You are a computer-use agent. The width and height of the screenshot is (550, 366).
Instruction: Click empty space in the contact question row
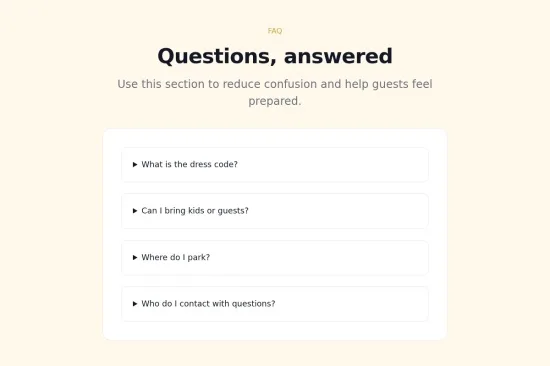click(351, 304)
